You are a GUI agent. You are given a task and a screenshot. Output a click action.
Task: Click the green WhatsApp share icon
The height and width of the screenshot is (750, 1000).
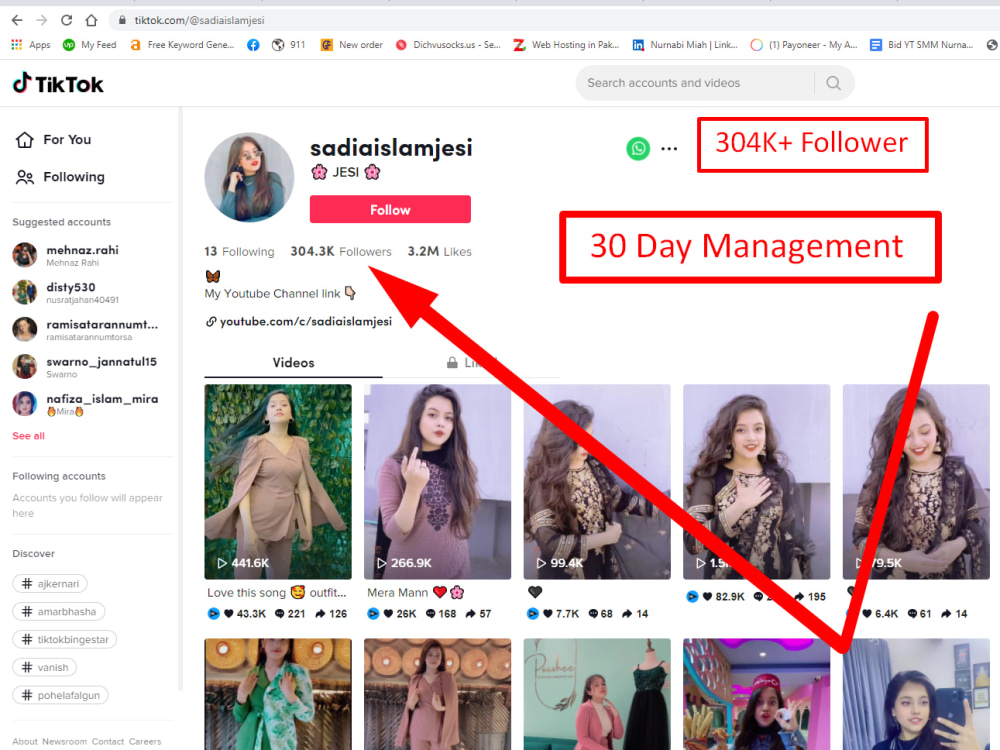tap(638, 149)
